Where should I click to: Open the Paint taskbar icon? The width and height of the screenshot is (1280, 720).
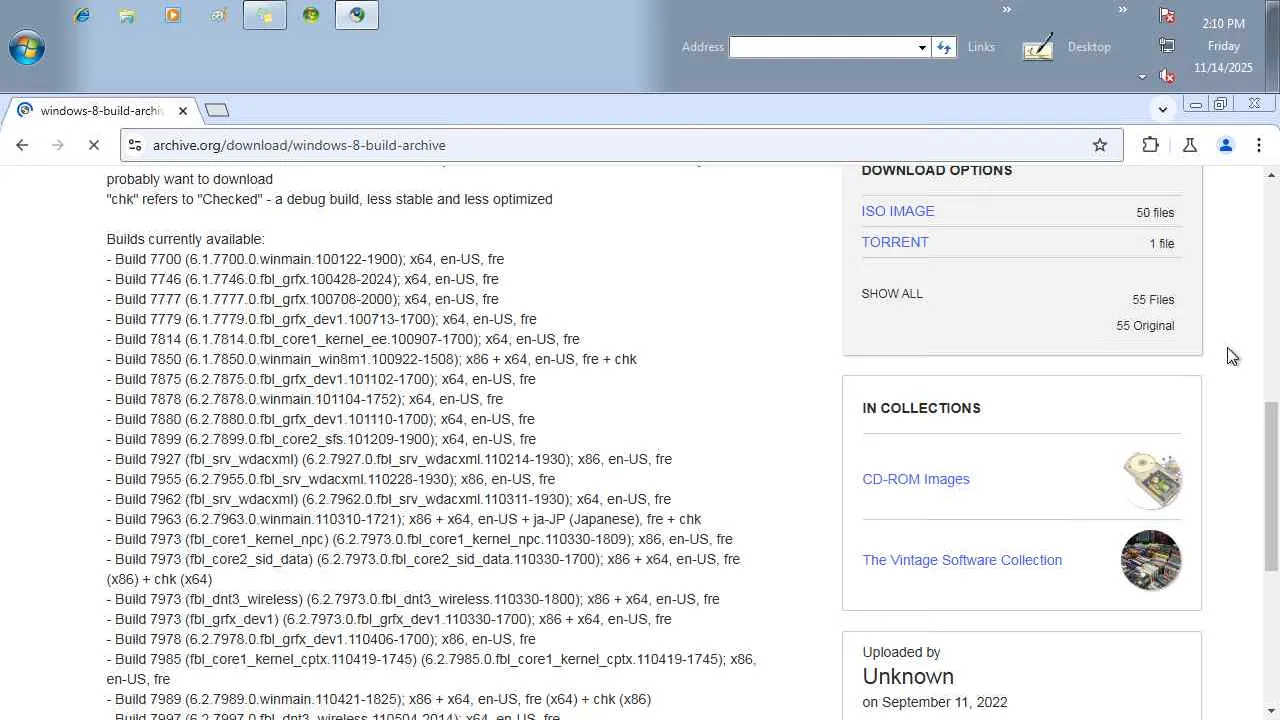click(219, 15)
